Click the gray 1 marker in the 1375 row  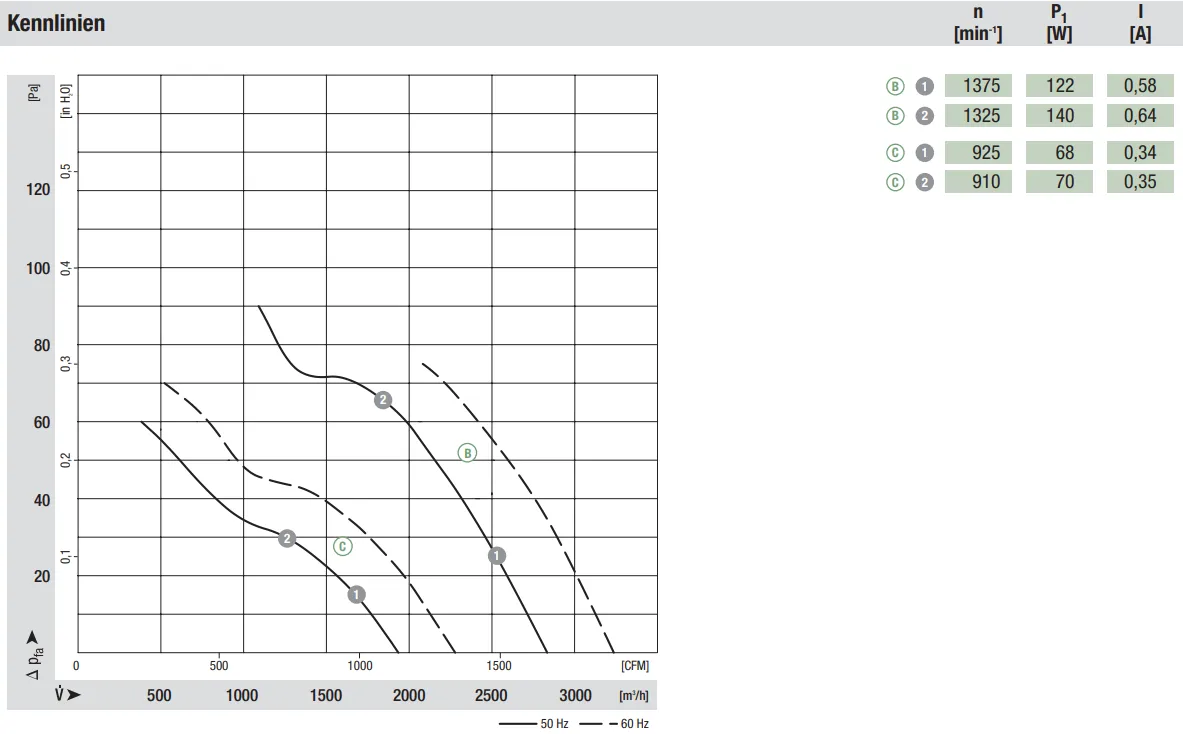[x=924, y=86]
